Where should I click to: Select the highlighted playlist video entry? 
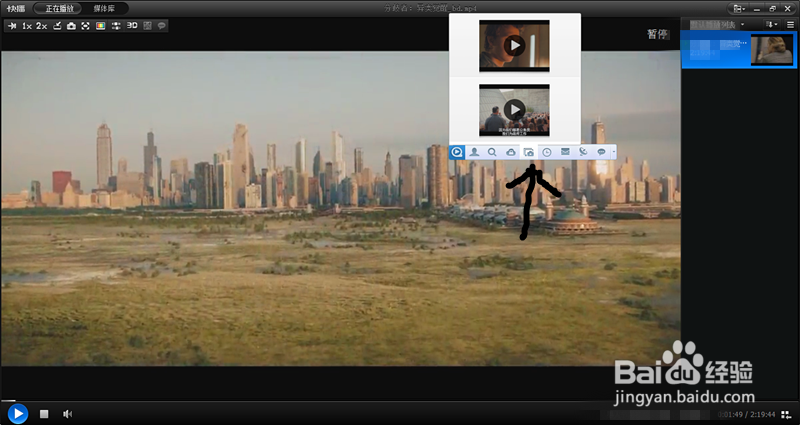click(739, 49)
